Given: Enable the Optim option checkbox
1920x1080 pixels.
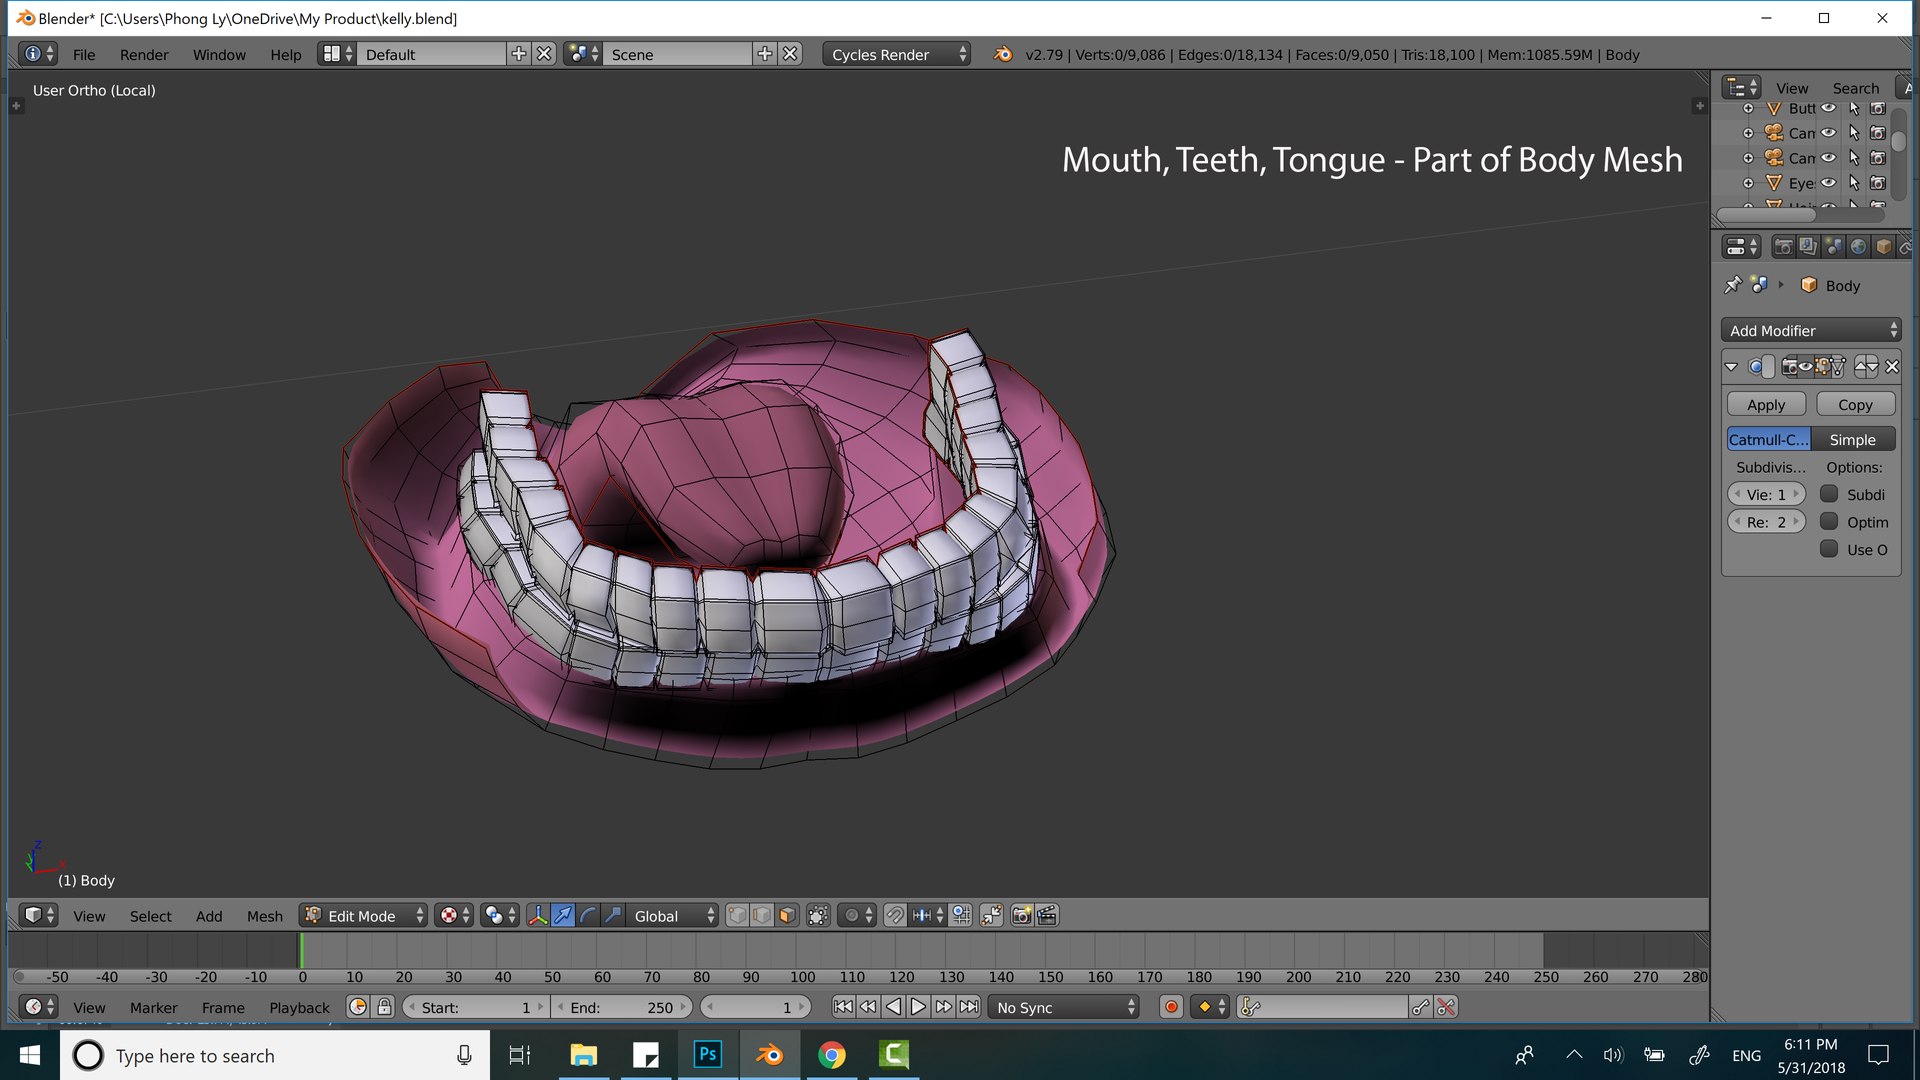Looking at the screenshot, I should coord(1829,522).
